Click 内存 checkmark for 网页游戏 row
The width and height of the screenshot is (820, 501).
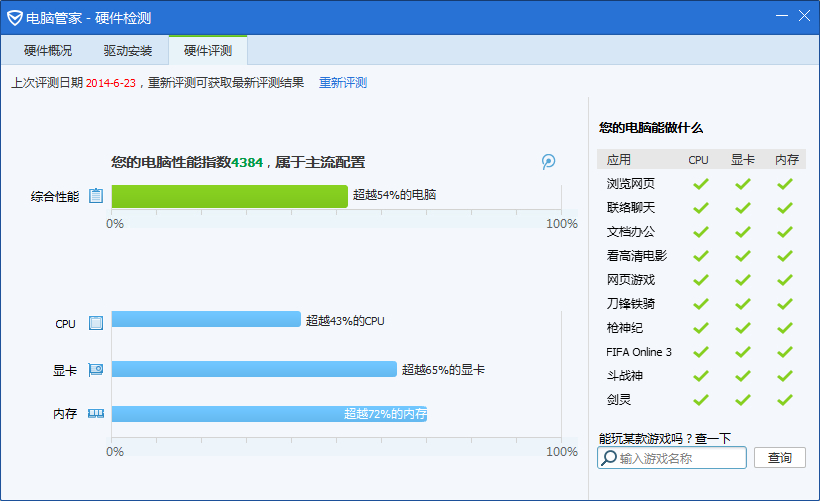click(x=784, y=280)
